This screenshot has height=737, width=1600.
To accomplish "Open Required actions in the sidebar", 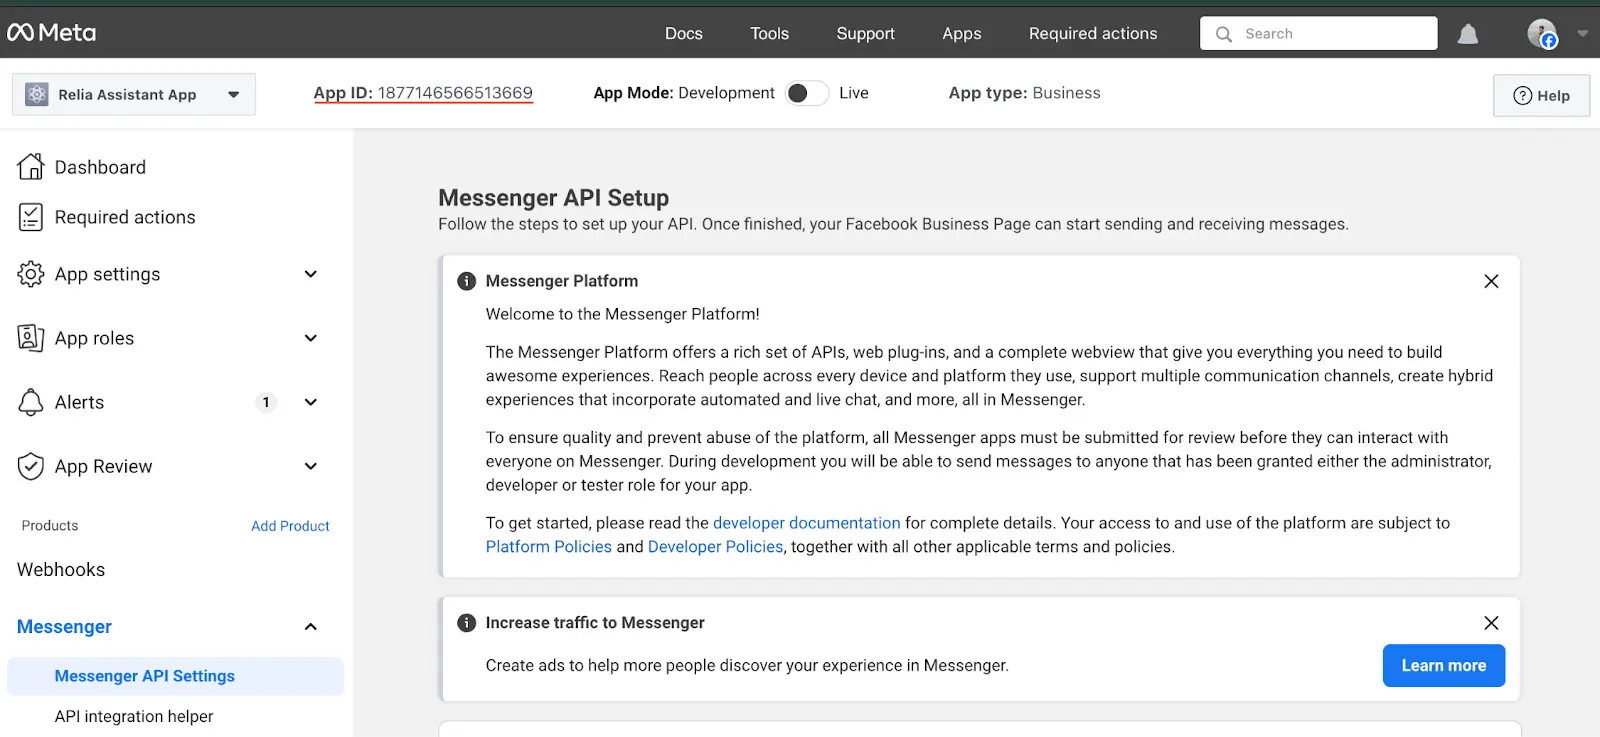I will (x=125, y=217).
